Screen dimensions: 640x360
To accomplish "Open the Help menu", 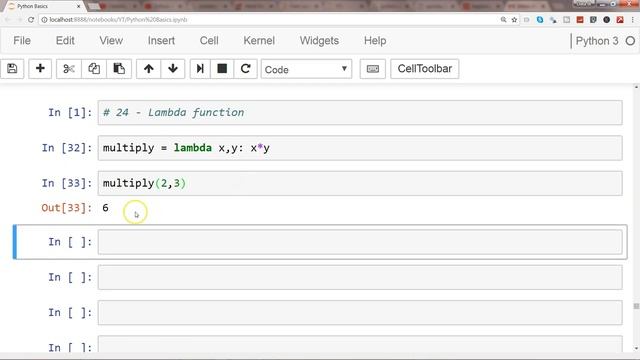I will (x=375, y=41).
